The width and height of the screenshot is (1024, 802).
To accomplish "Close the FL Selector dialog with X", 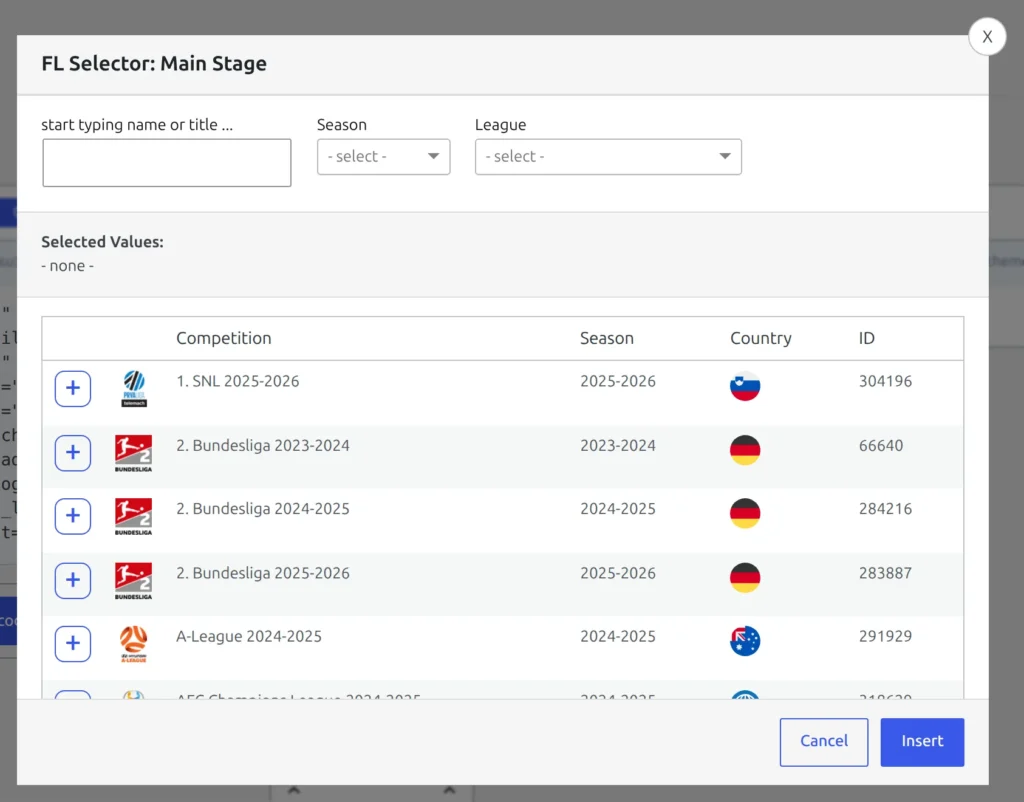I will point(987,37).
